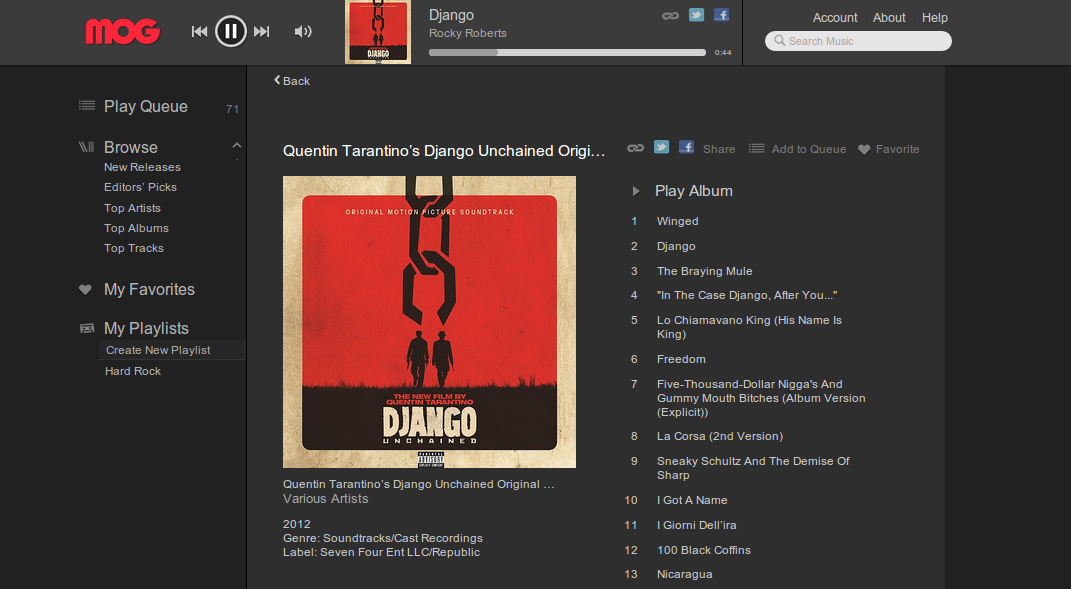Image resolution: width=1071 pixels, height=589 pixels.
Task: Pause the current song
Action: 231,31
